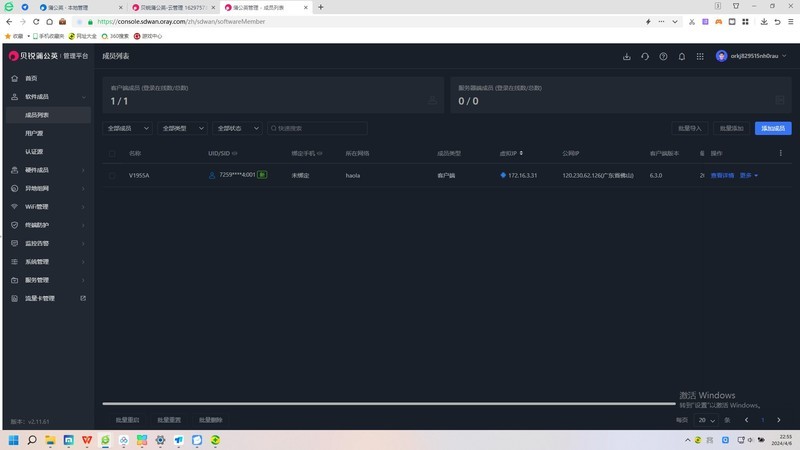Click the customer service headset icon

point(645,57)
